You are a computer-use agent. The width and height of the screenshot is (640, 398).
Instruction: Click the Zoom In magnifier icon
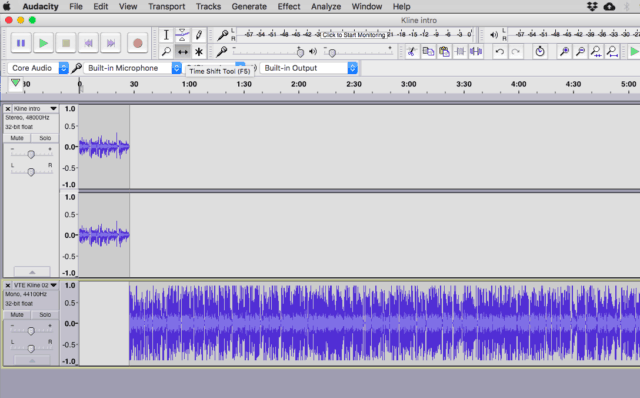coord(564,52)
